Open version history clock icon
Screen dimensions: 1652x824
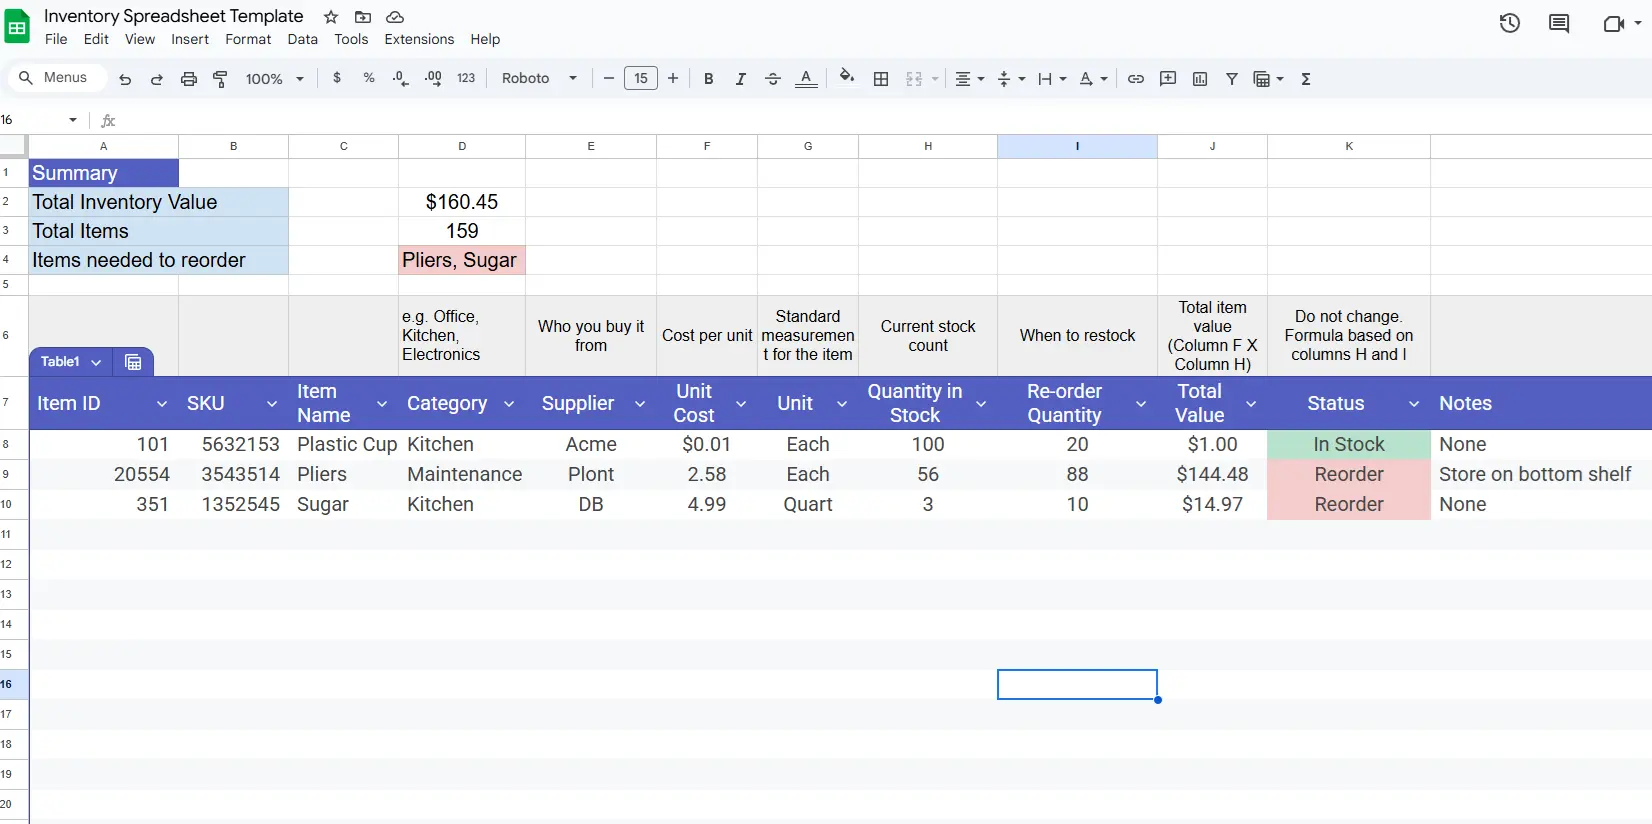[1509, 24]
